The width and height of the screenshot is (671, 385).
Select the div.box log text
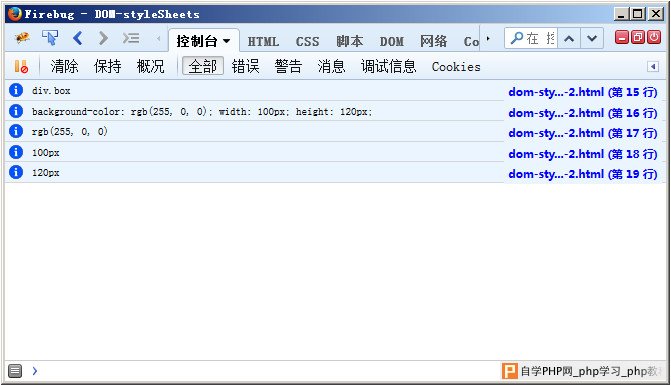point(51,91)
